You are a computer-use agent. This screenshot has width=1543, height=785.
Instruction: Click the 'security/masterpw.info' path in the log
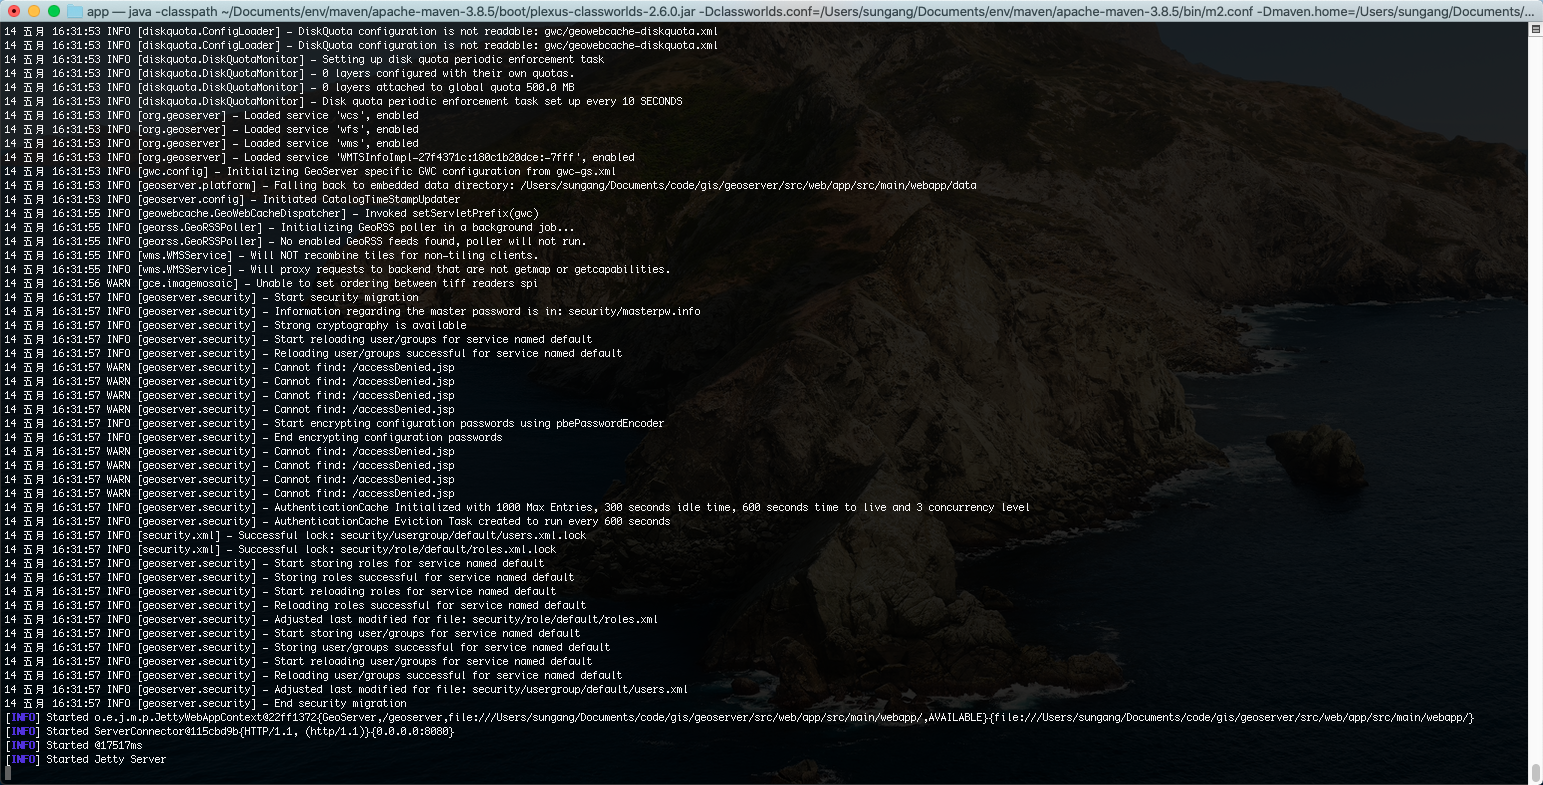[x=638, y=311]
